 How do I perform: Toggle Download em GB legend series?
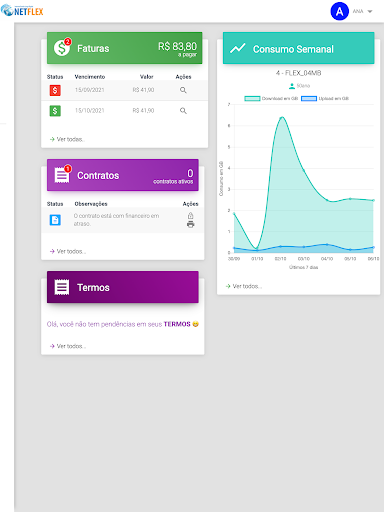(271, 98)
